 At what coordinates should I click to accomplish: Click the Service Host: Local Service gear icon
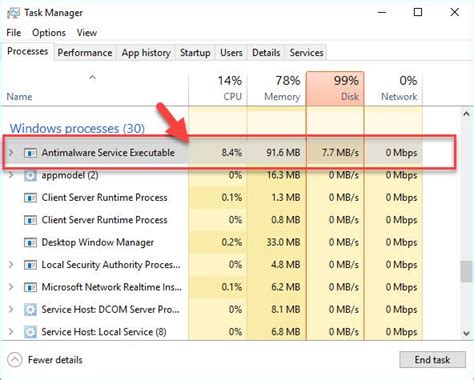[30, 332]
